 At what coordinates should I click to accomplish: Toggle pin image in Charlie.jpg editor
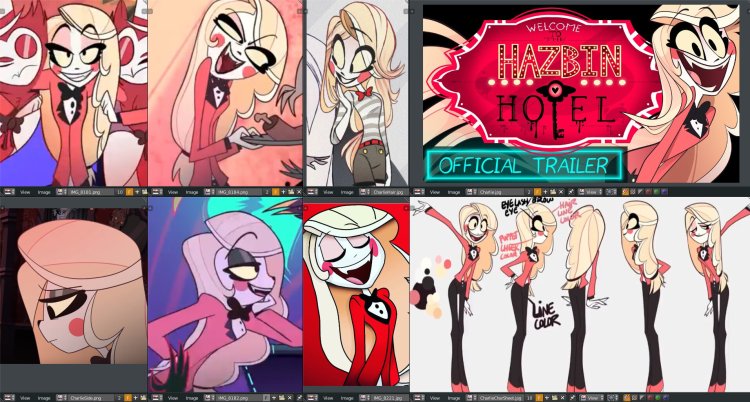[x=571, y=191]
